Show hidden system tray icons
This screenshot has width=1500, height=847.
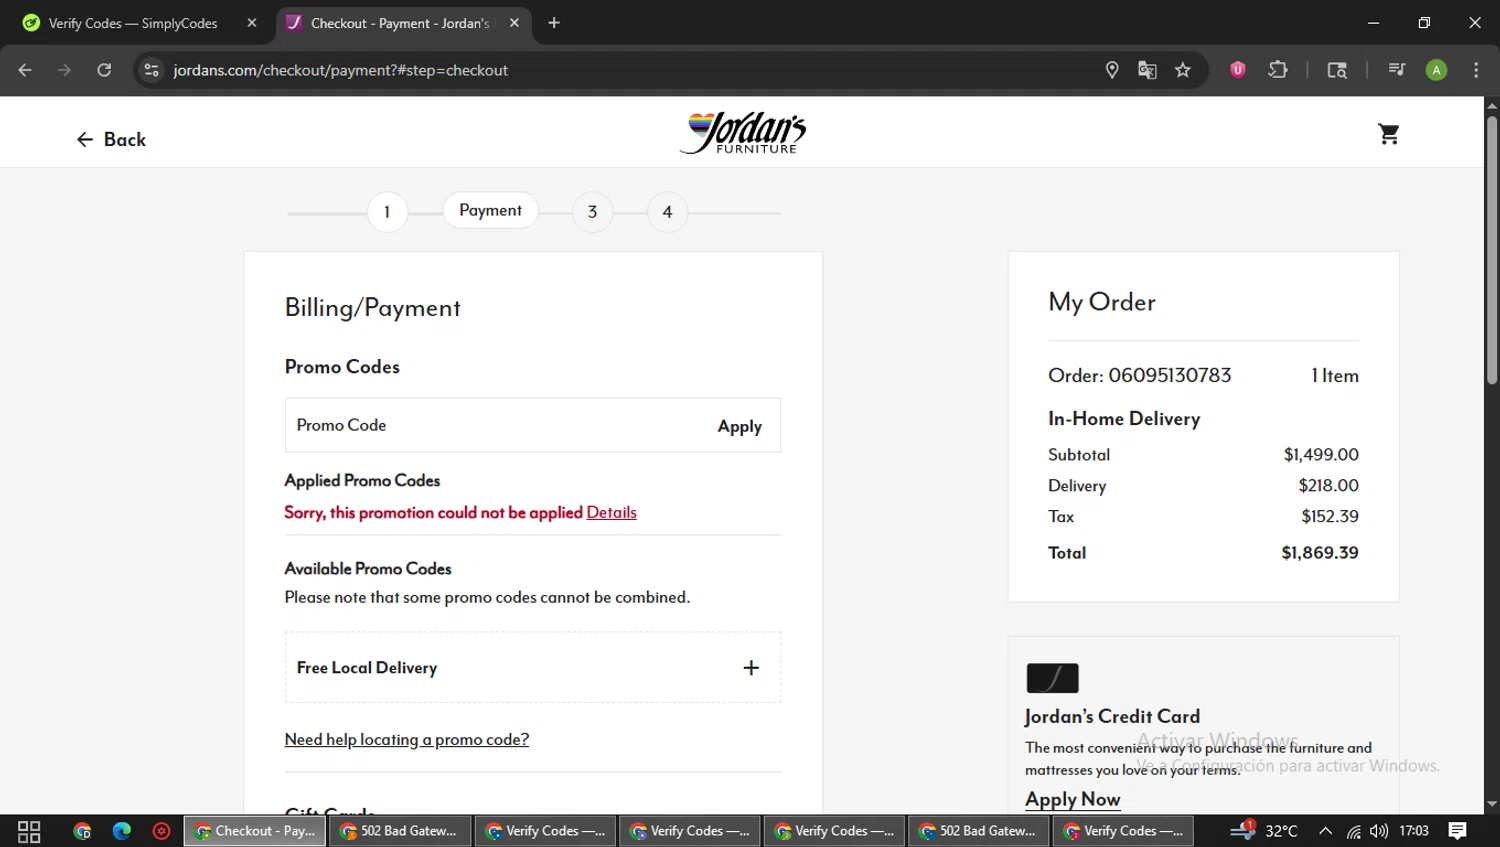1325,831
